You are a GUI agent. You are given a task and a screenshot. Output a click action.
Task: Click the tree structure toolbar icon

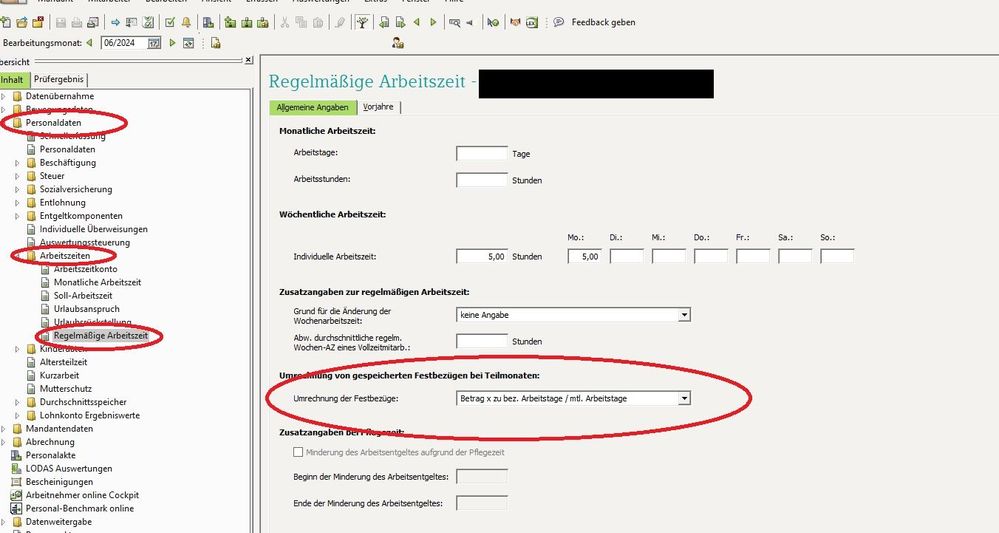(x=362, y=22)
